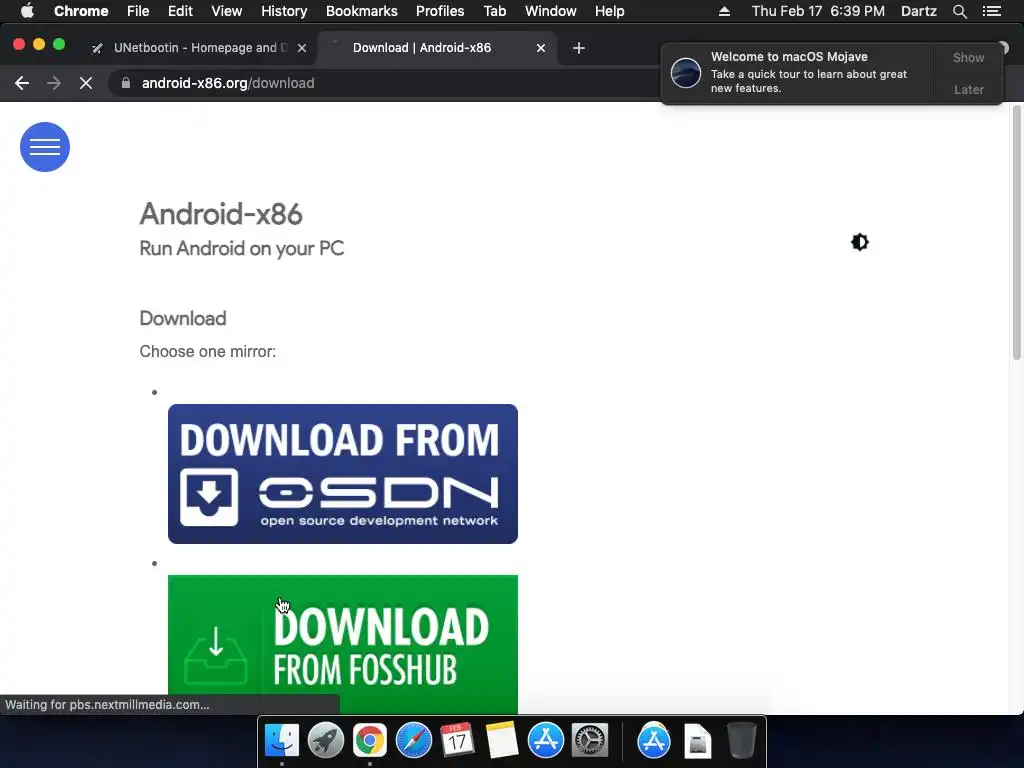Click Later on the Mojave notification
The height and width of the screenshot is (768, 1024).
click(968, 89)
